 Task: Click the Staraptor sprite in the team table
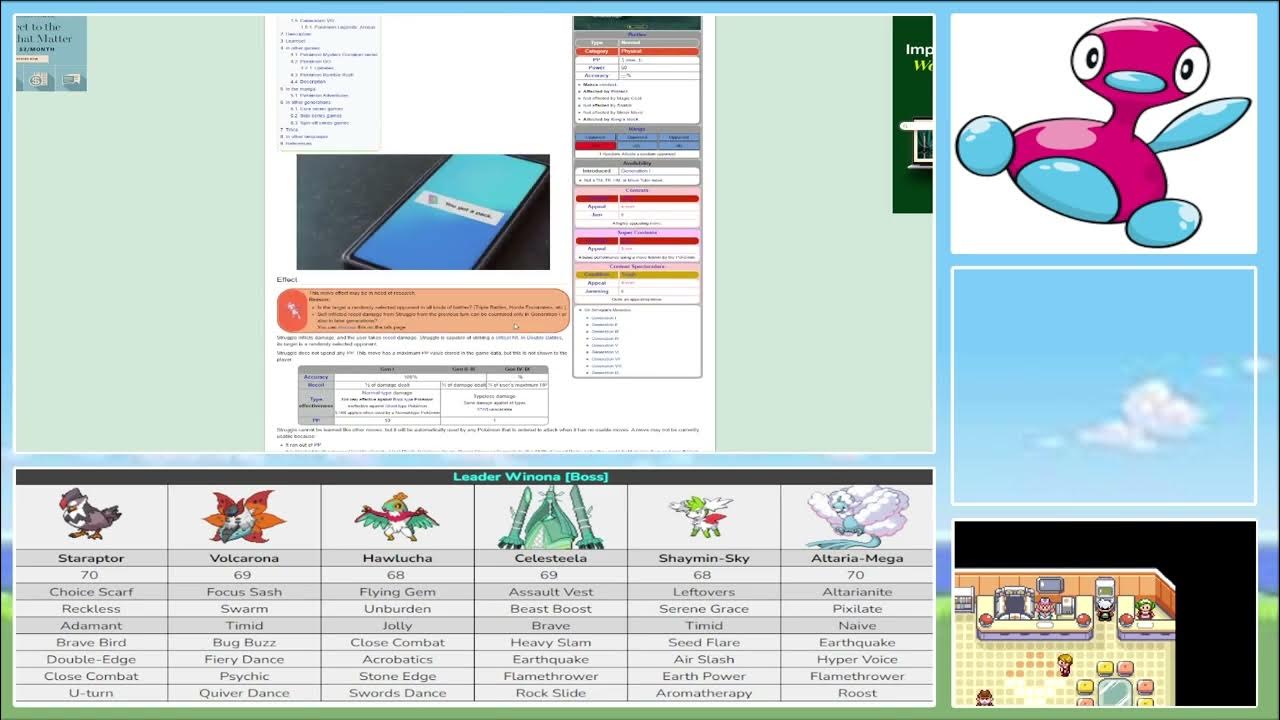click(x=91, y=514)
